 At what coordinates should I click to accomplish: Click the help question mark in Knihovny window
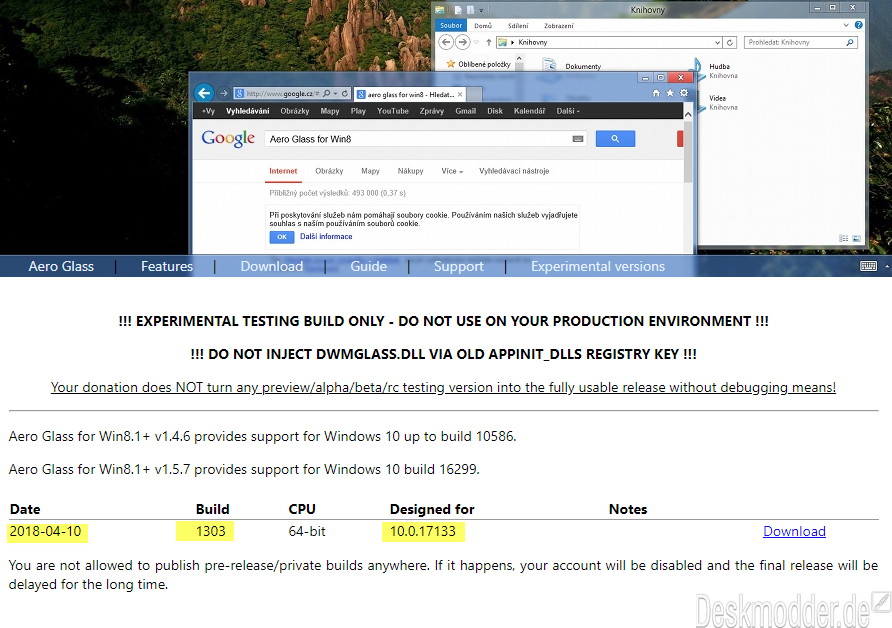(x=858, y=25)
